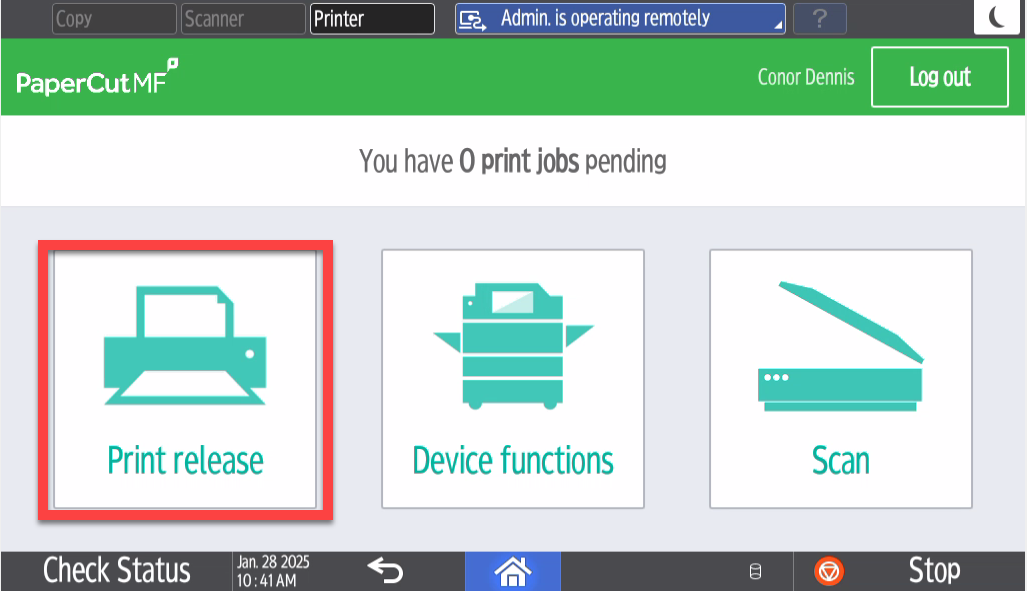Switch to the Copy tab
The image size is (1027, 591).
[113, 18]
